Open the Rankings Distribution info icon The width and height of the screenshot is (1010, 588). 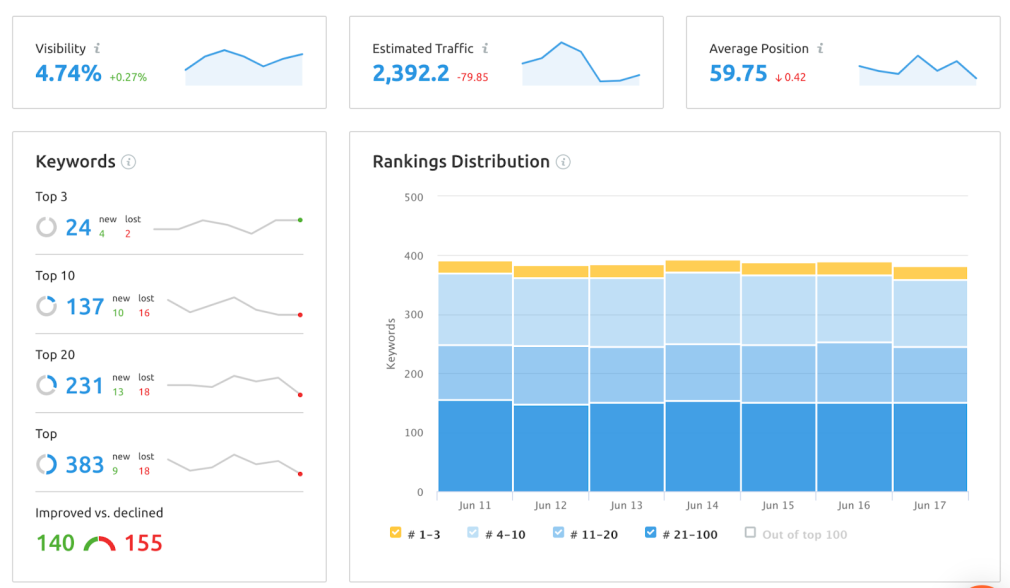(x=563, y=161)
